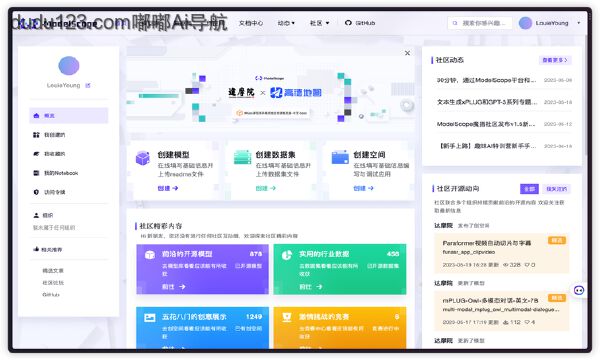Click the green dataset icon of 创建数据集

pos(242,157)
